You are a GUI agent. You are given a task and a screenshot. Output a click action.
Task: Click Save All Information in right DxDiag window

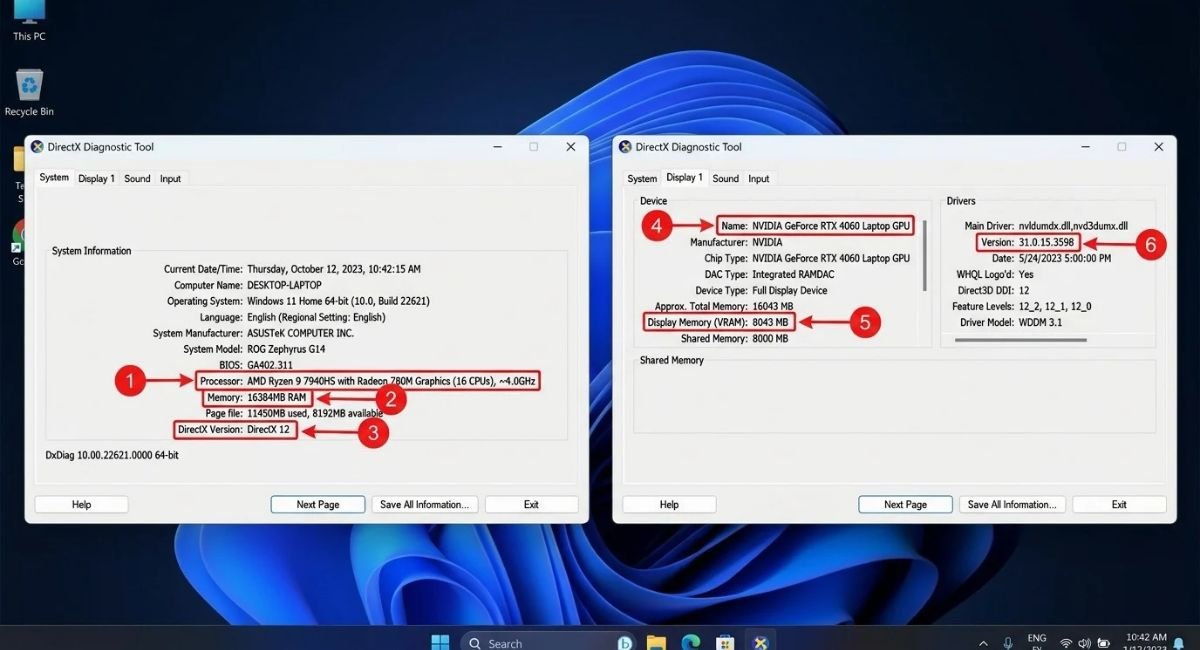point(1013,504)
